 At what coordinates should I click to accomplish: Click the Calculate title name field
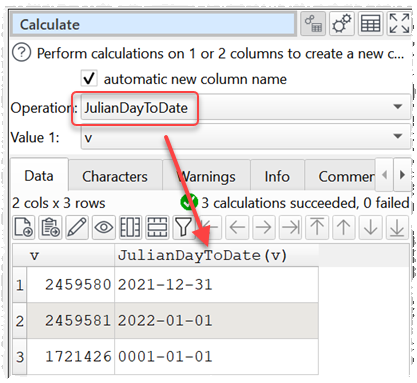154,24
